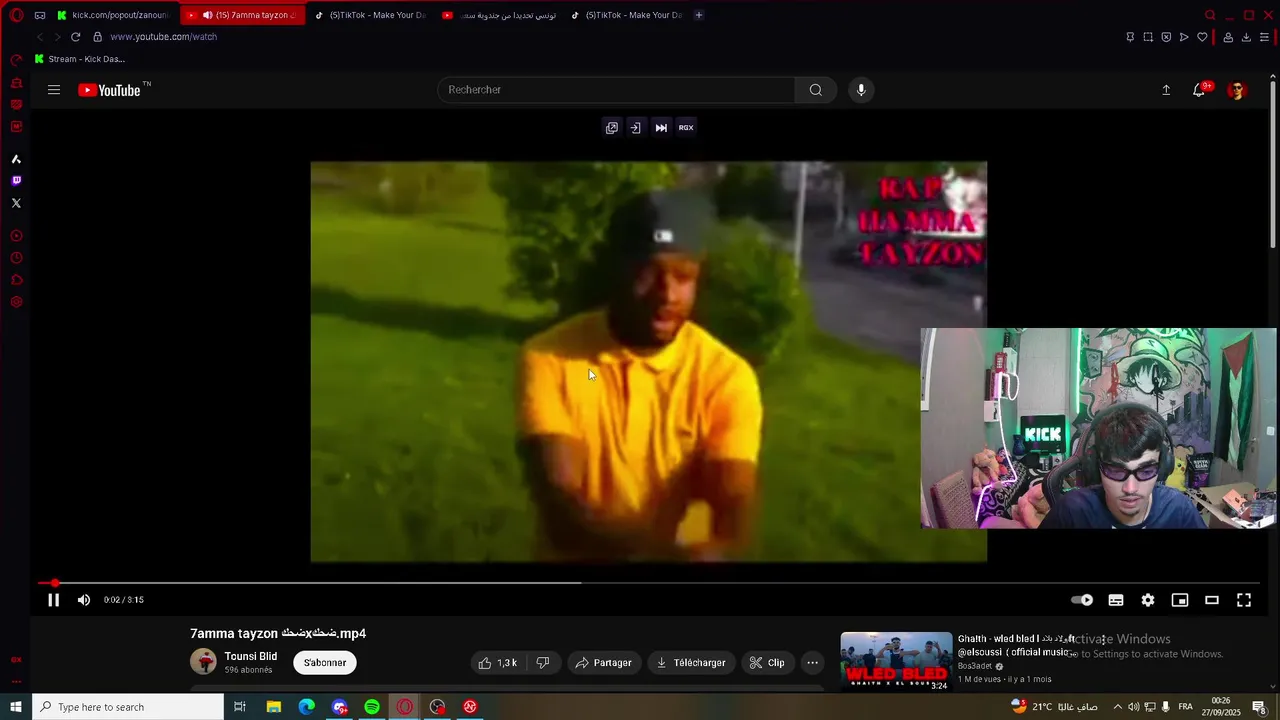This screenshot has width=1280, height=720.
Task: Click the heart bookmark icon in address bar
Action: click(x=1202, y=37)
